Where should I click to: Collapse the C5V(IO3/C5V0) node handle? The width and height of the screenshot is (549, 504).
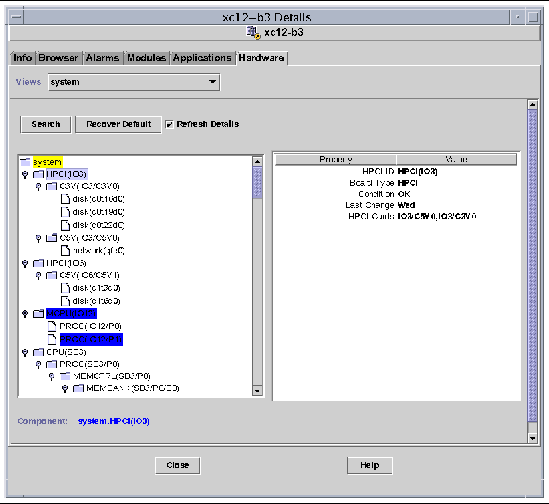[39, 238]
